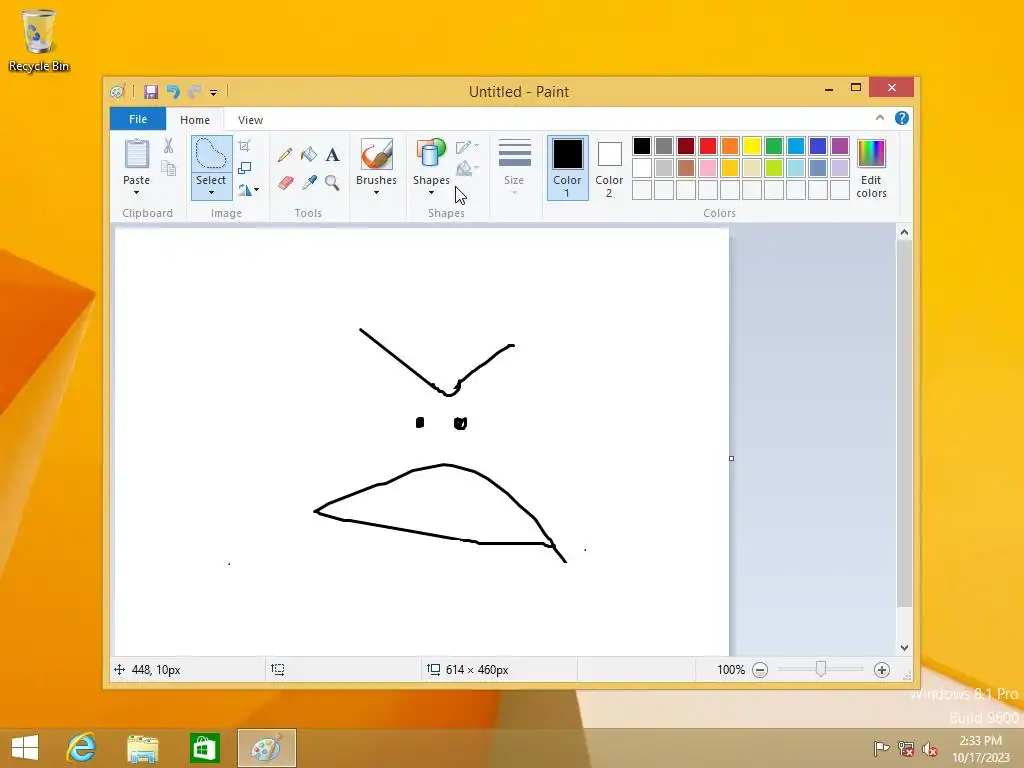1024x768 pixels.
Task: Click the zoom in plus button
Action: coord(882,669)
